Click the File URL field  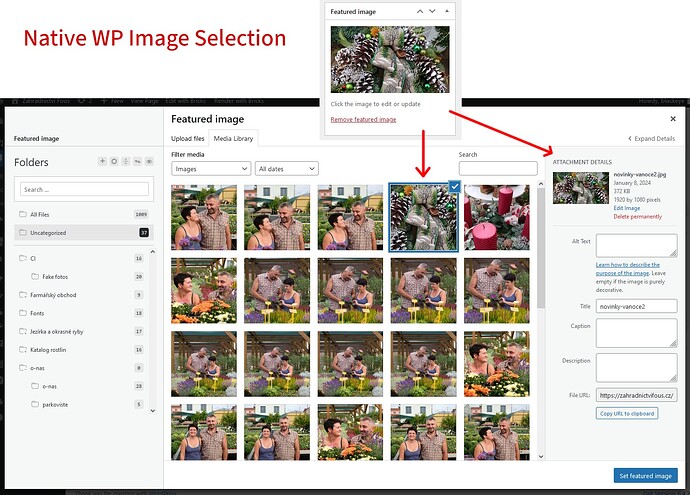636,395
